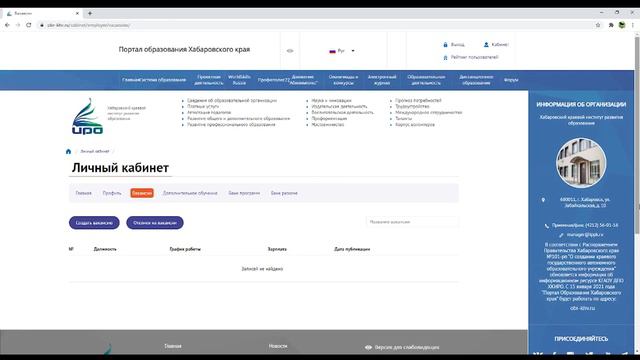Click the Выход logout link
Viewport: 640px width, 360px height.
pyautogui.click(x=458, y=44)
